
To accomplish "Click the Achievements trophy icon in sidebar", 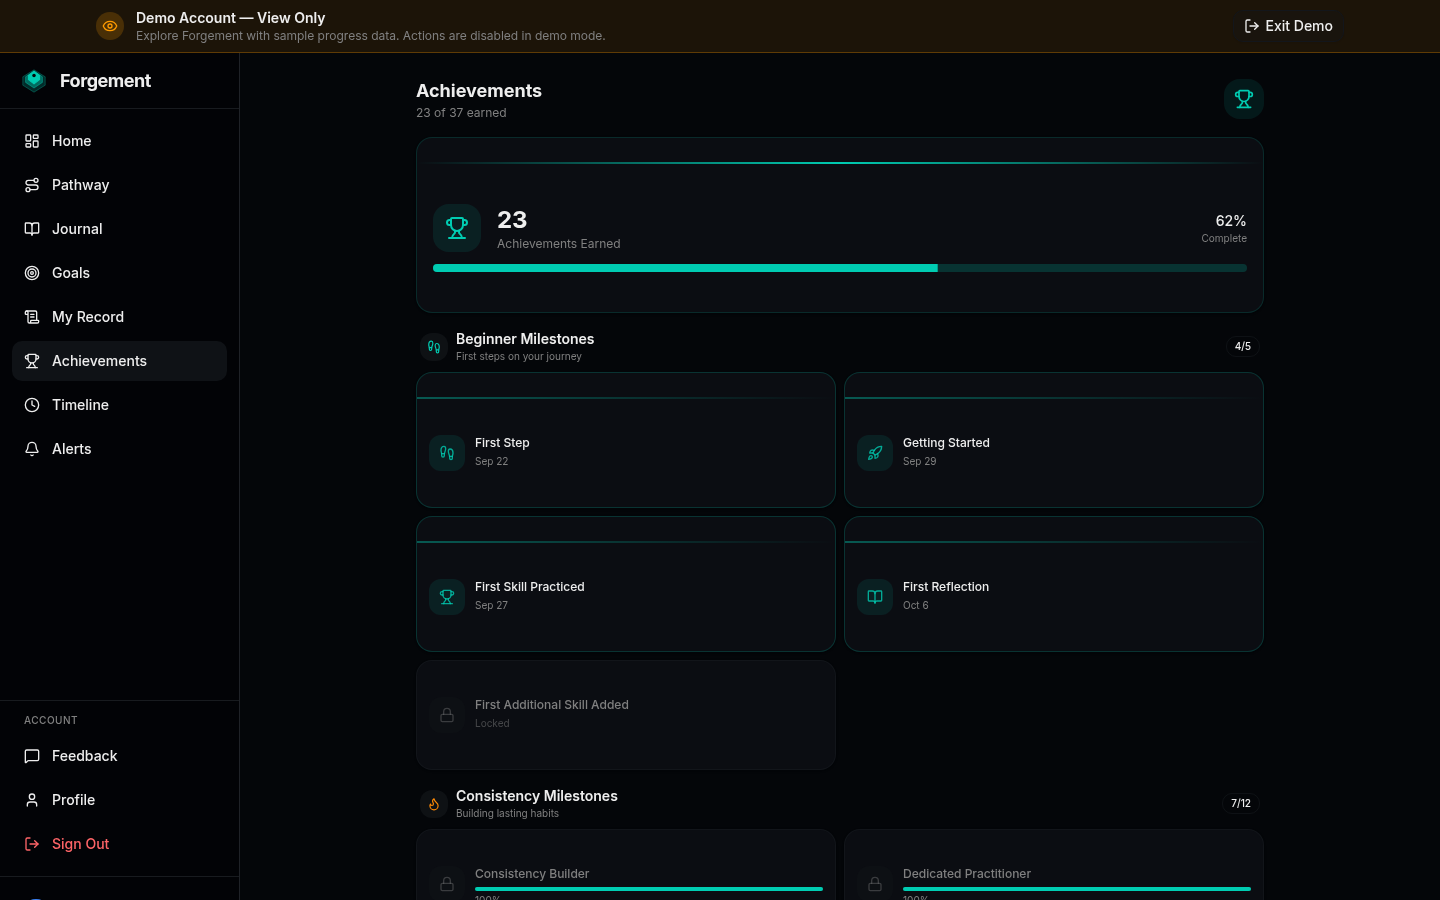I will tap(32, 361).
